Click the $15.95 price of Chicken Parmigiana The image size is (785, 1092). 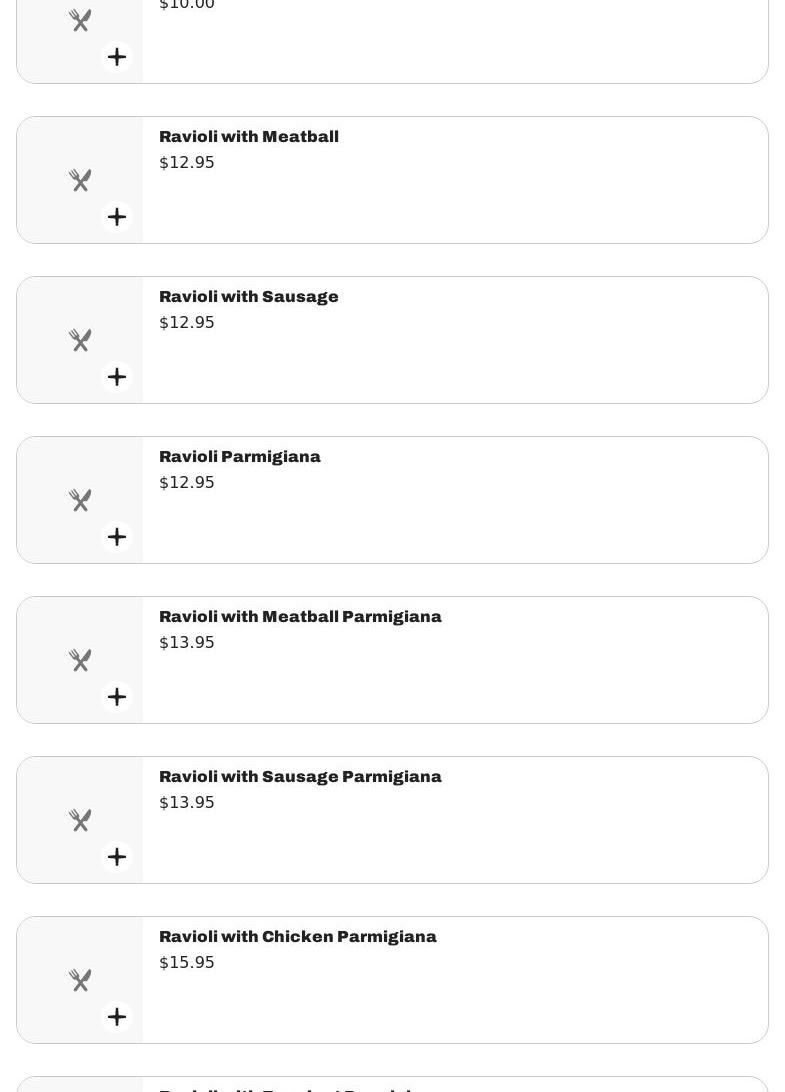click(187, 963)
